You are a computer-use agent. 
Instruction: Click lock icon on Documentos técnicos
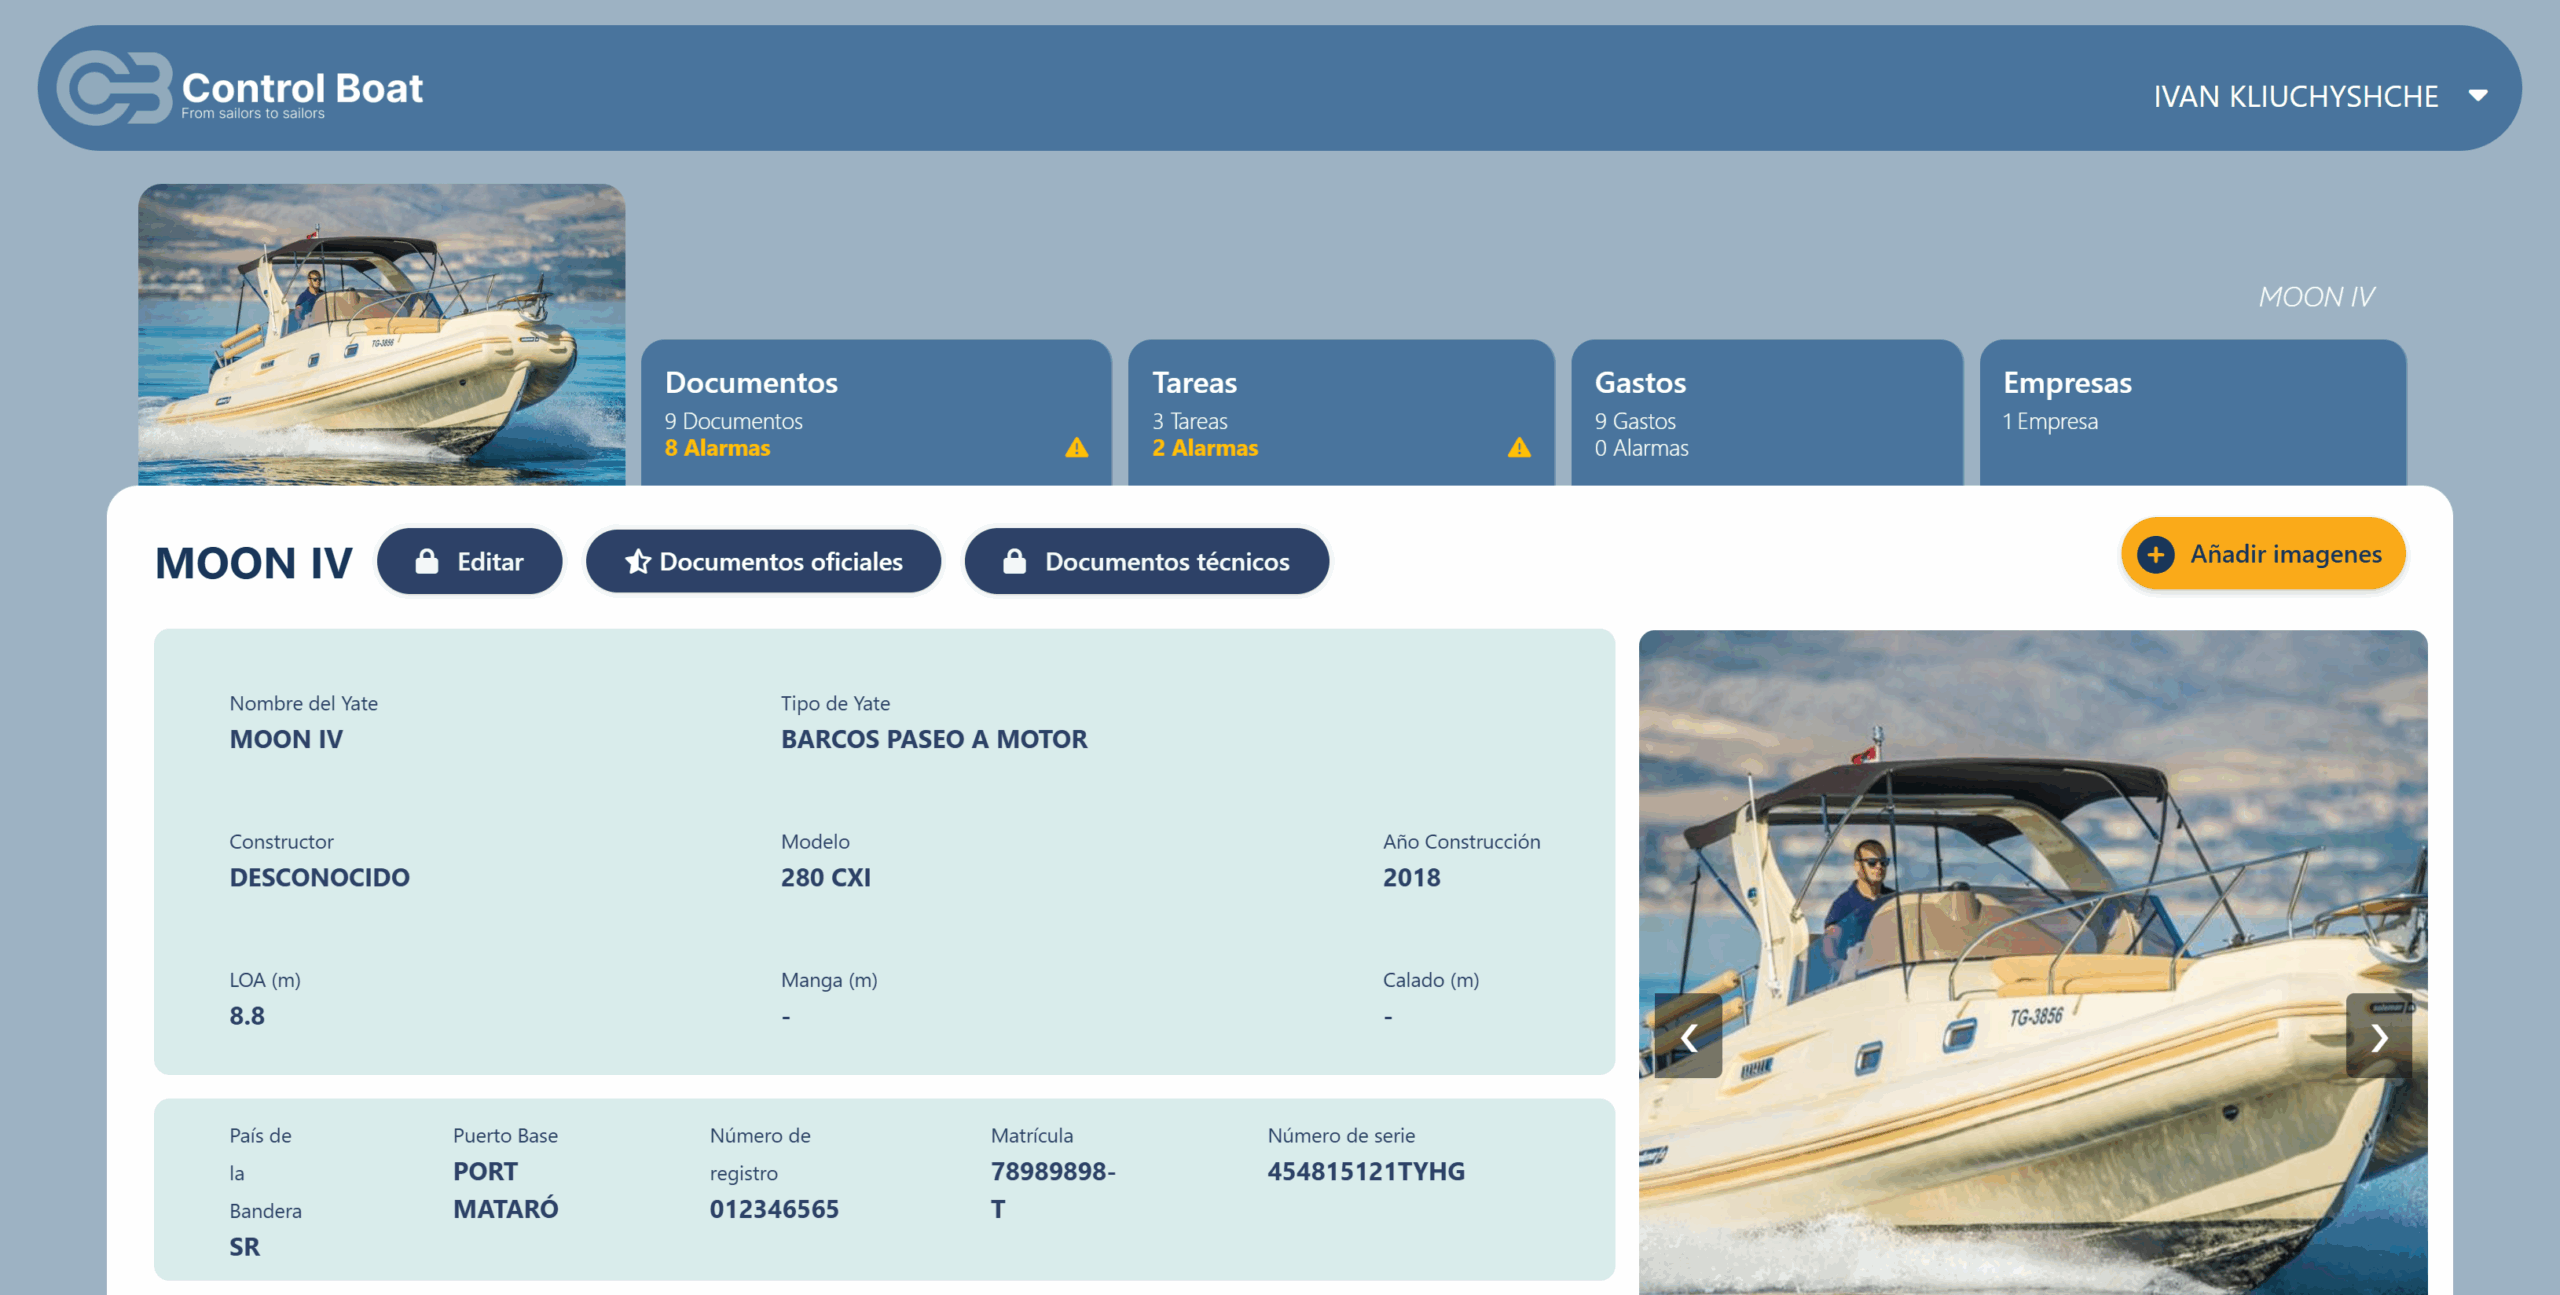[1014, 562]
